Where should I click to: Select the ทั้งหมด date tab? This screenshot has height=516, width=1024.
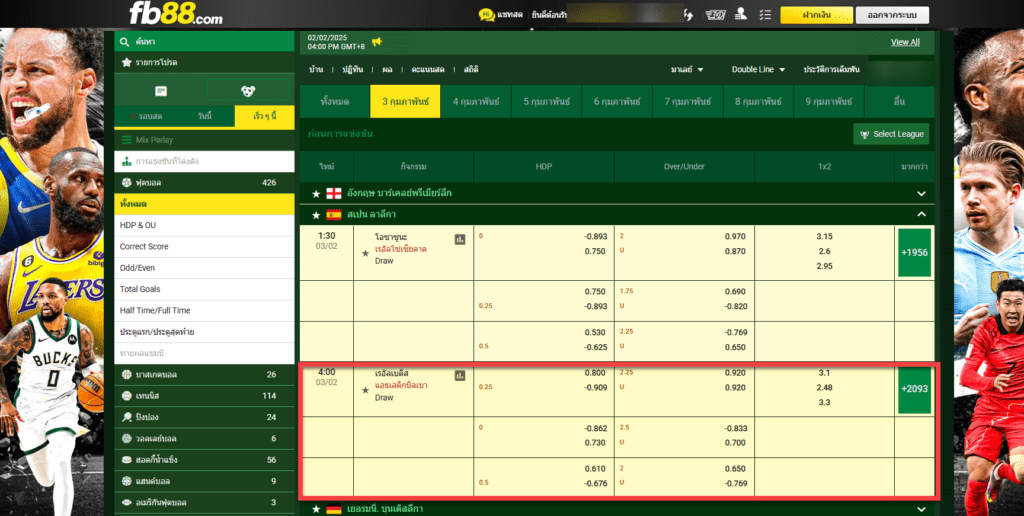point(335,102)
